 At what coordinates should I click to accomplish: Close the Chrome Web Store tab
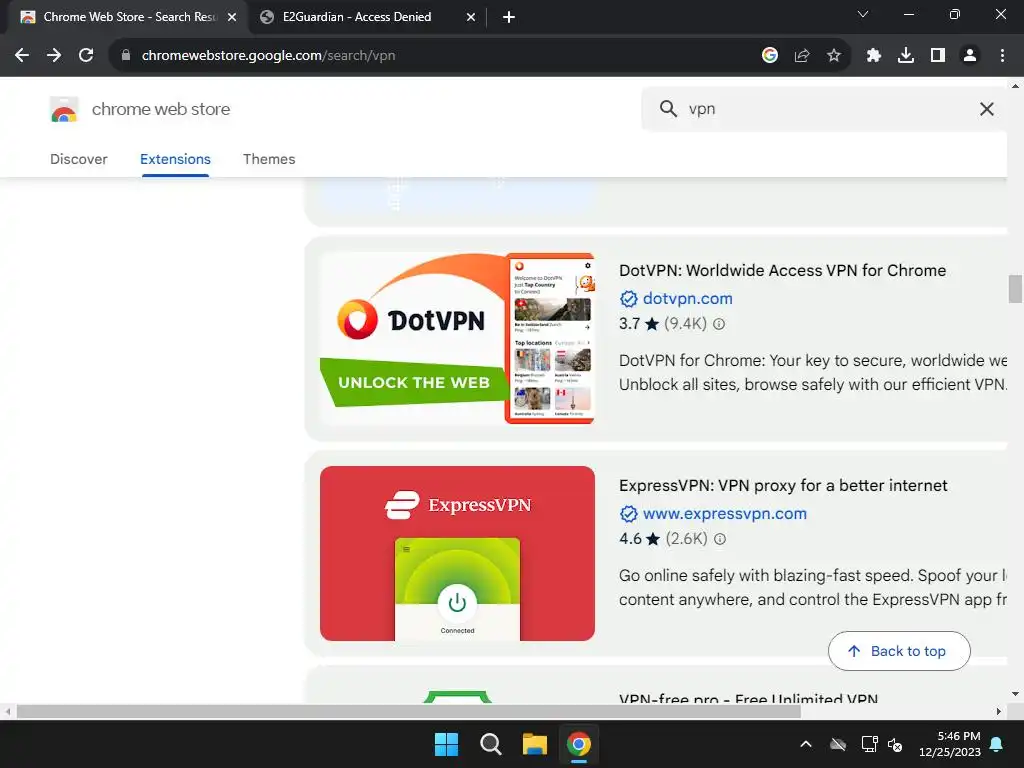click(232, 17)
